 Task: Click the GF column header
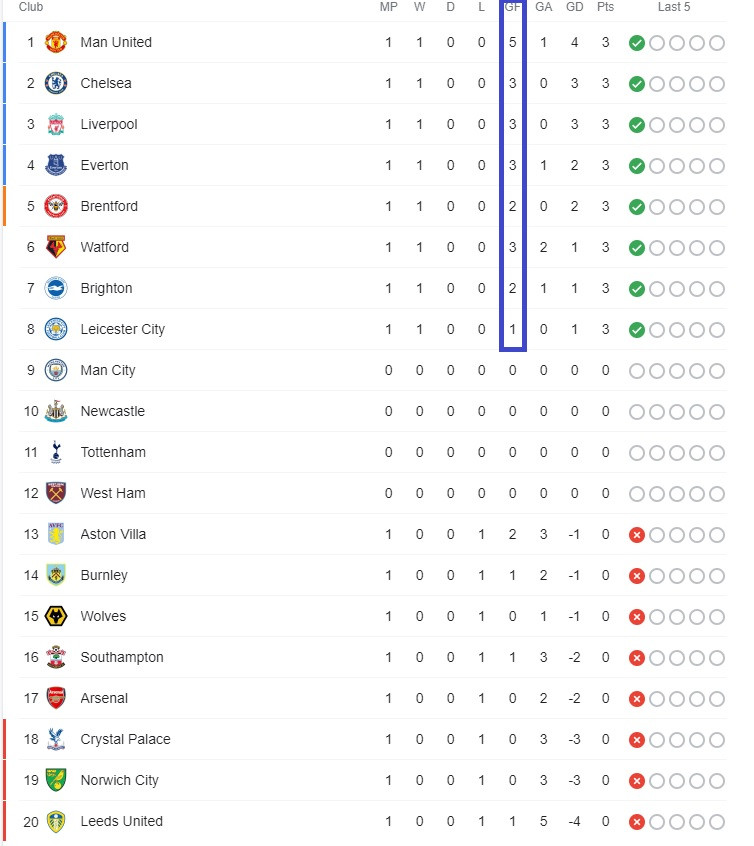(512, 7)
